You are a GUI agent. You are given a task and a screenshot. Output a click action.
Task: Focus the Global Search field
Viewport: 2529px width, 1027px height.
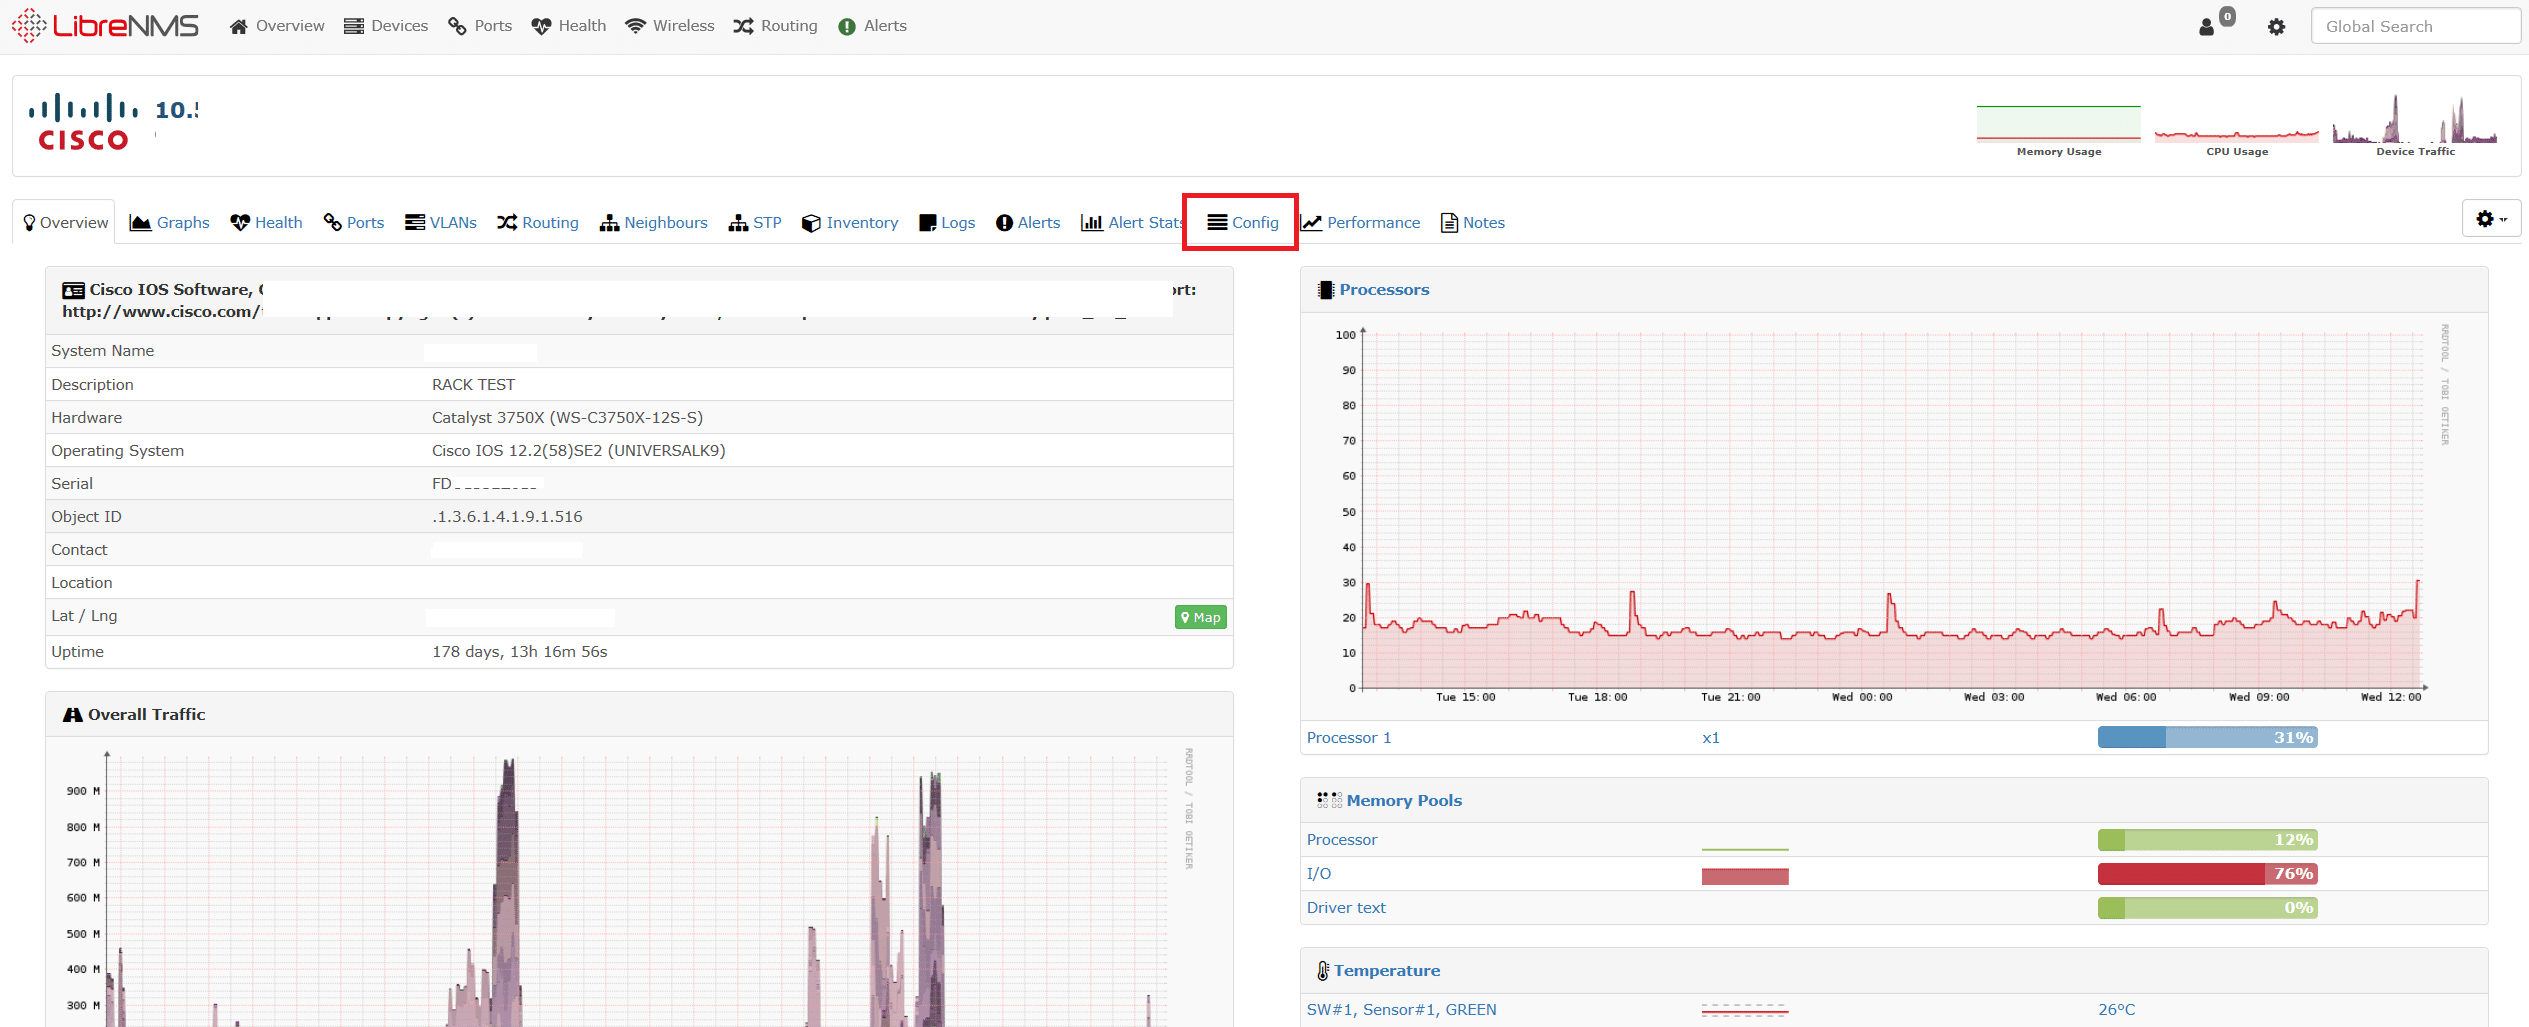pos(2416,26)
